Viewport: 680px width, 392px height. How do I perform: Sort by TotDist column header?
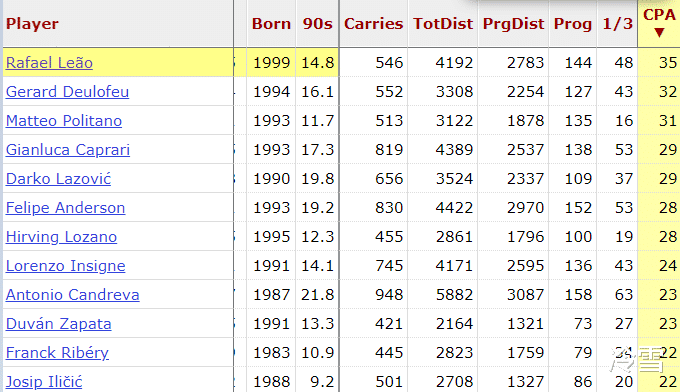[443, 24]
